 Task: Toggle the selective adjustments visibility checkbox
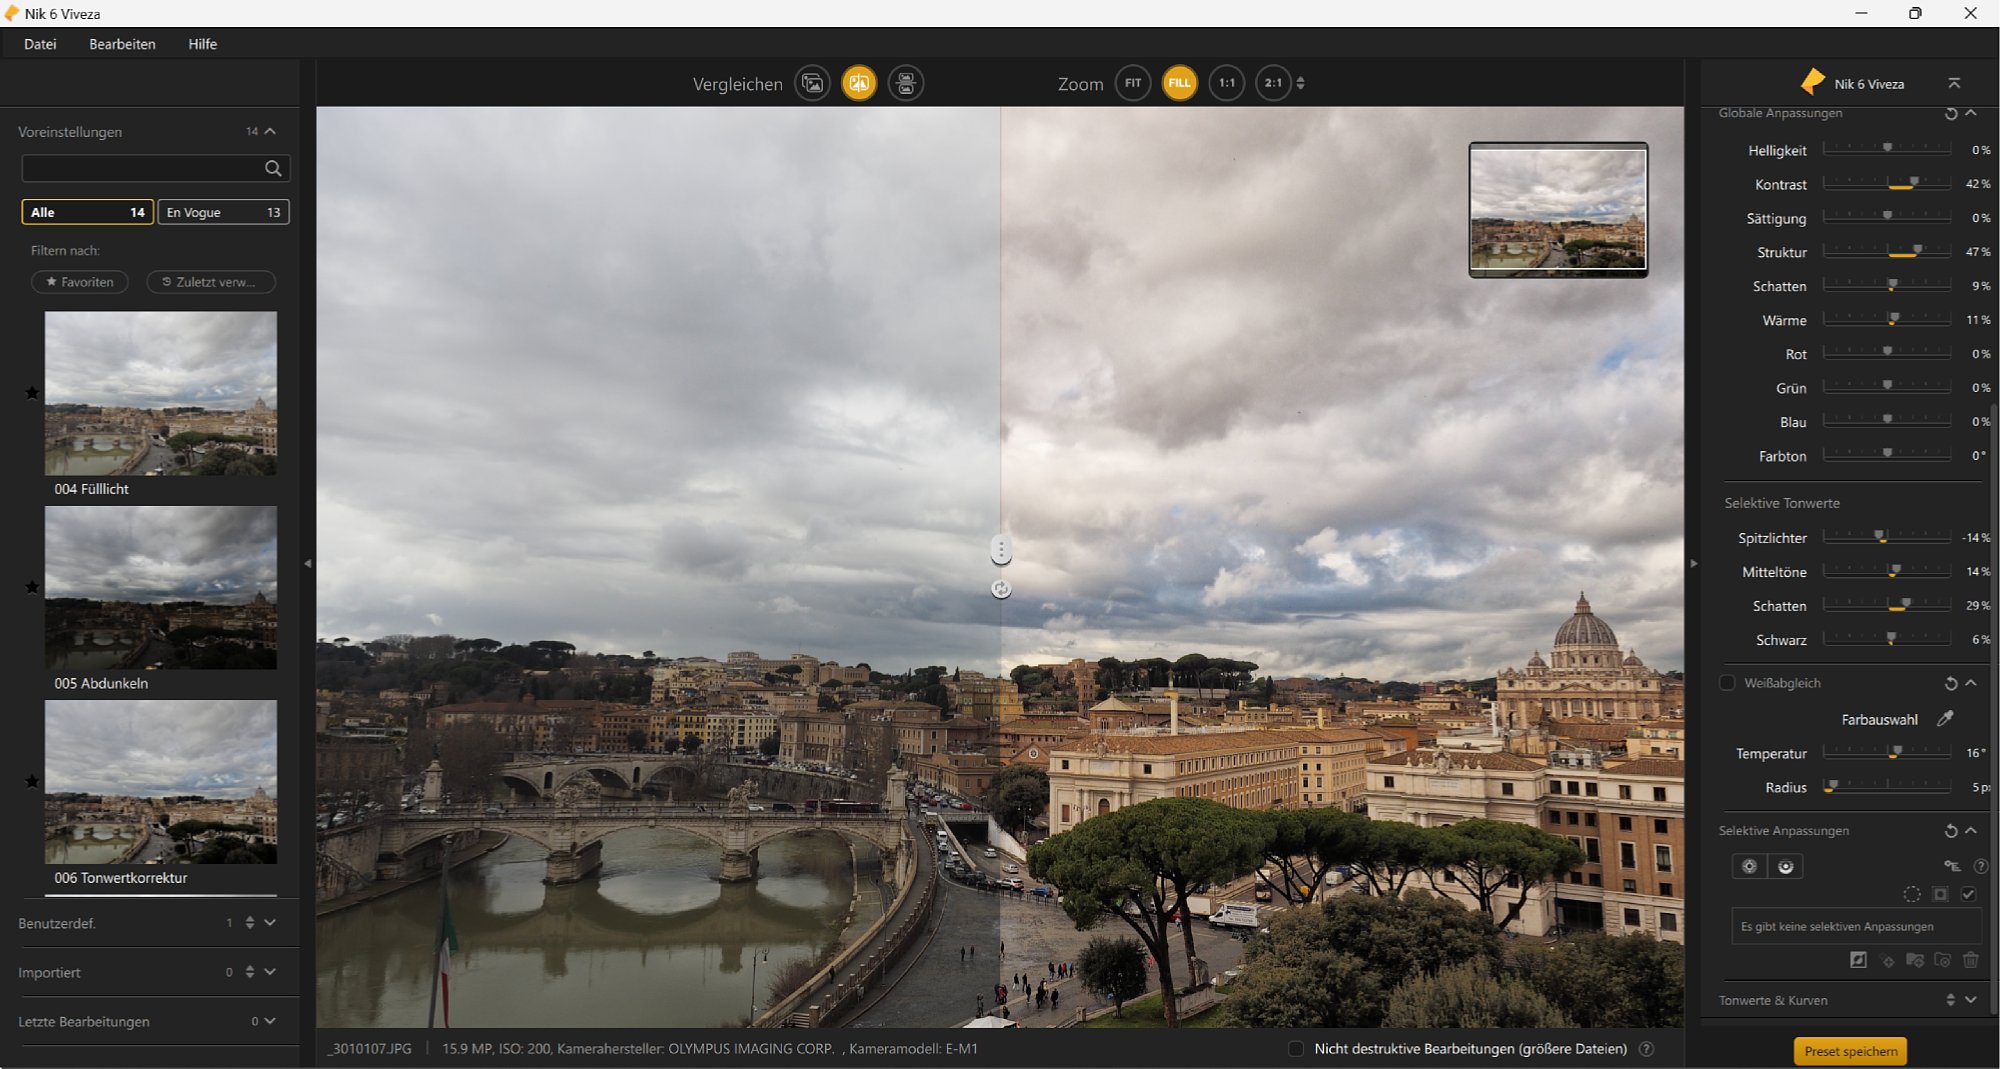tap(1968, 894)
